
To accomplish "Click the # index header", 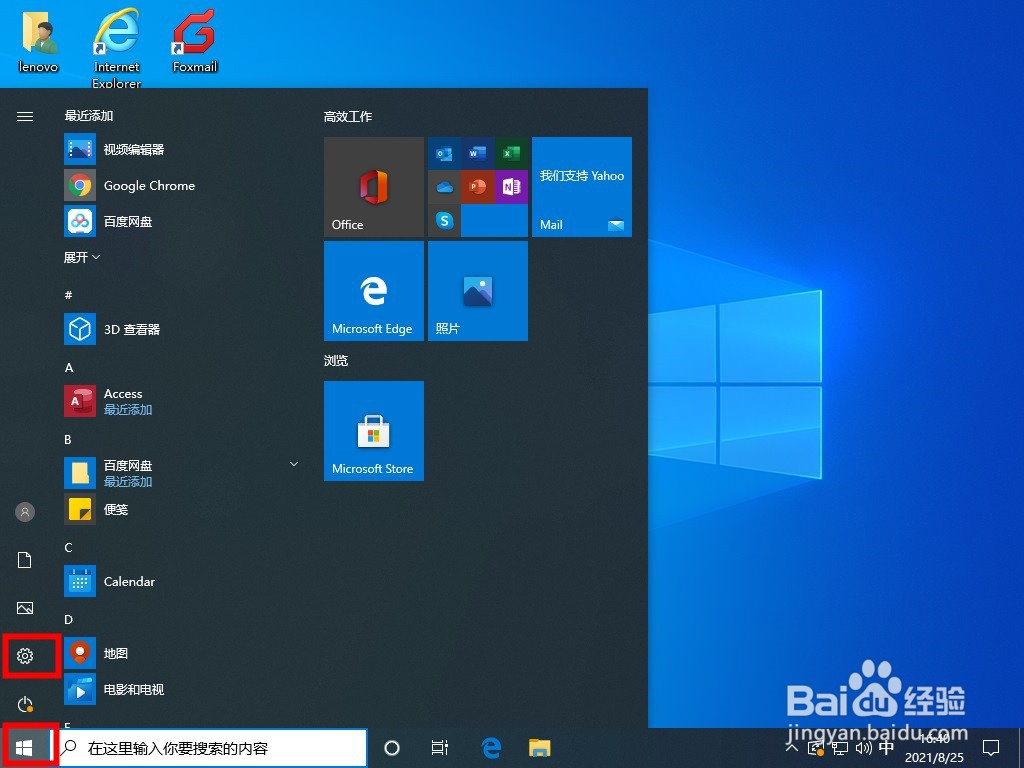I will point(69,295).
